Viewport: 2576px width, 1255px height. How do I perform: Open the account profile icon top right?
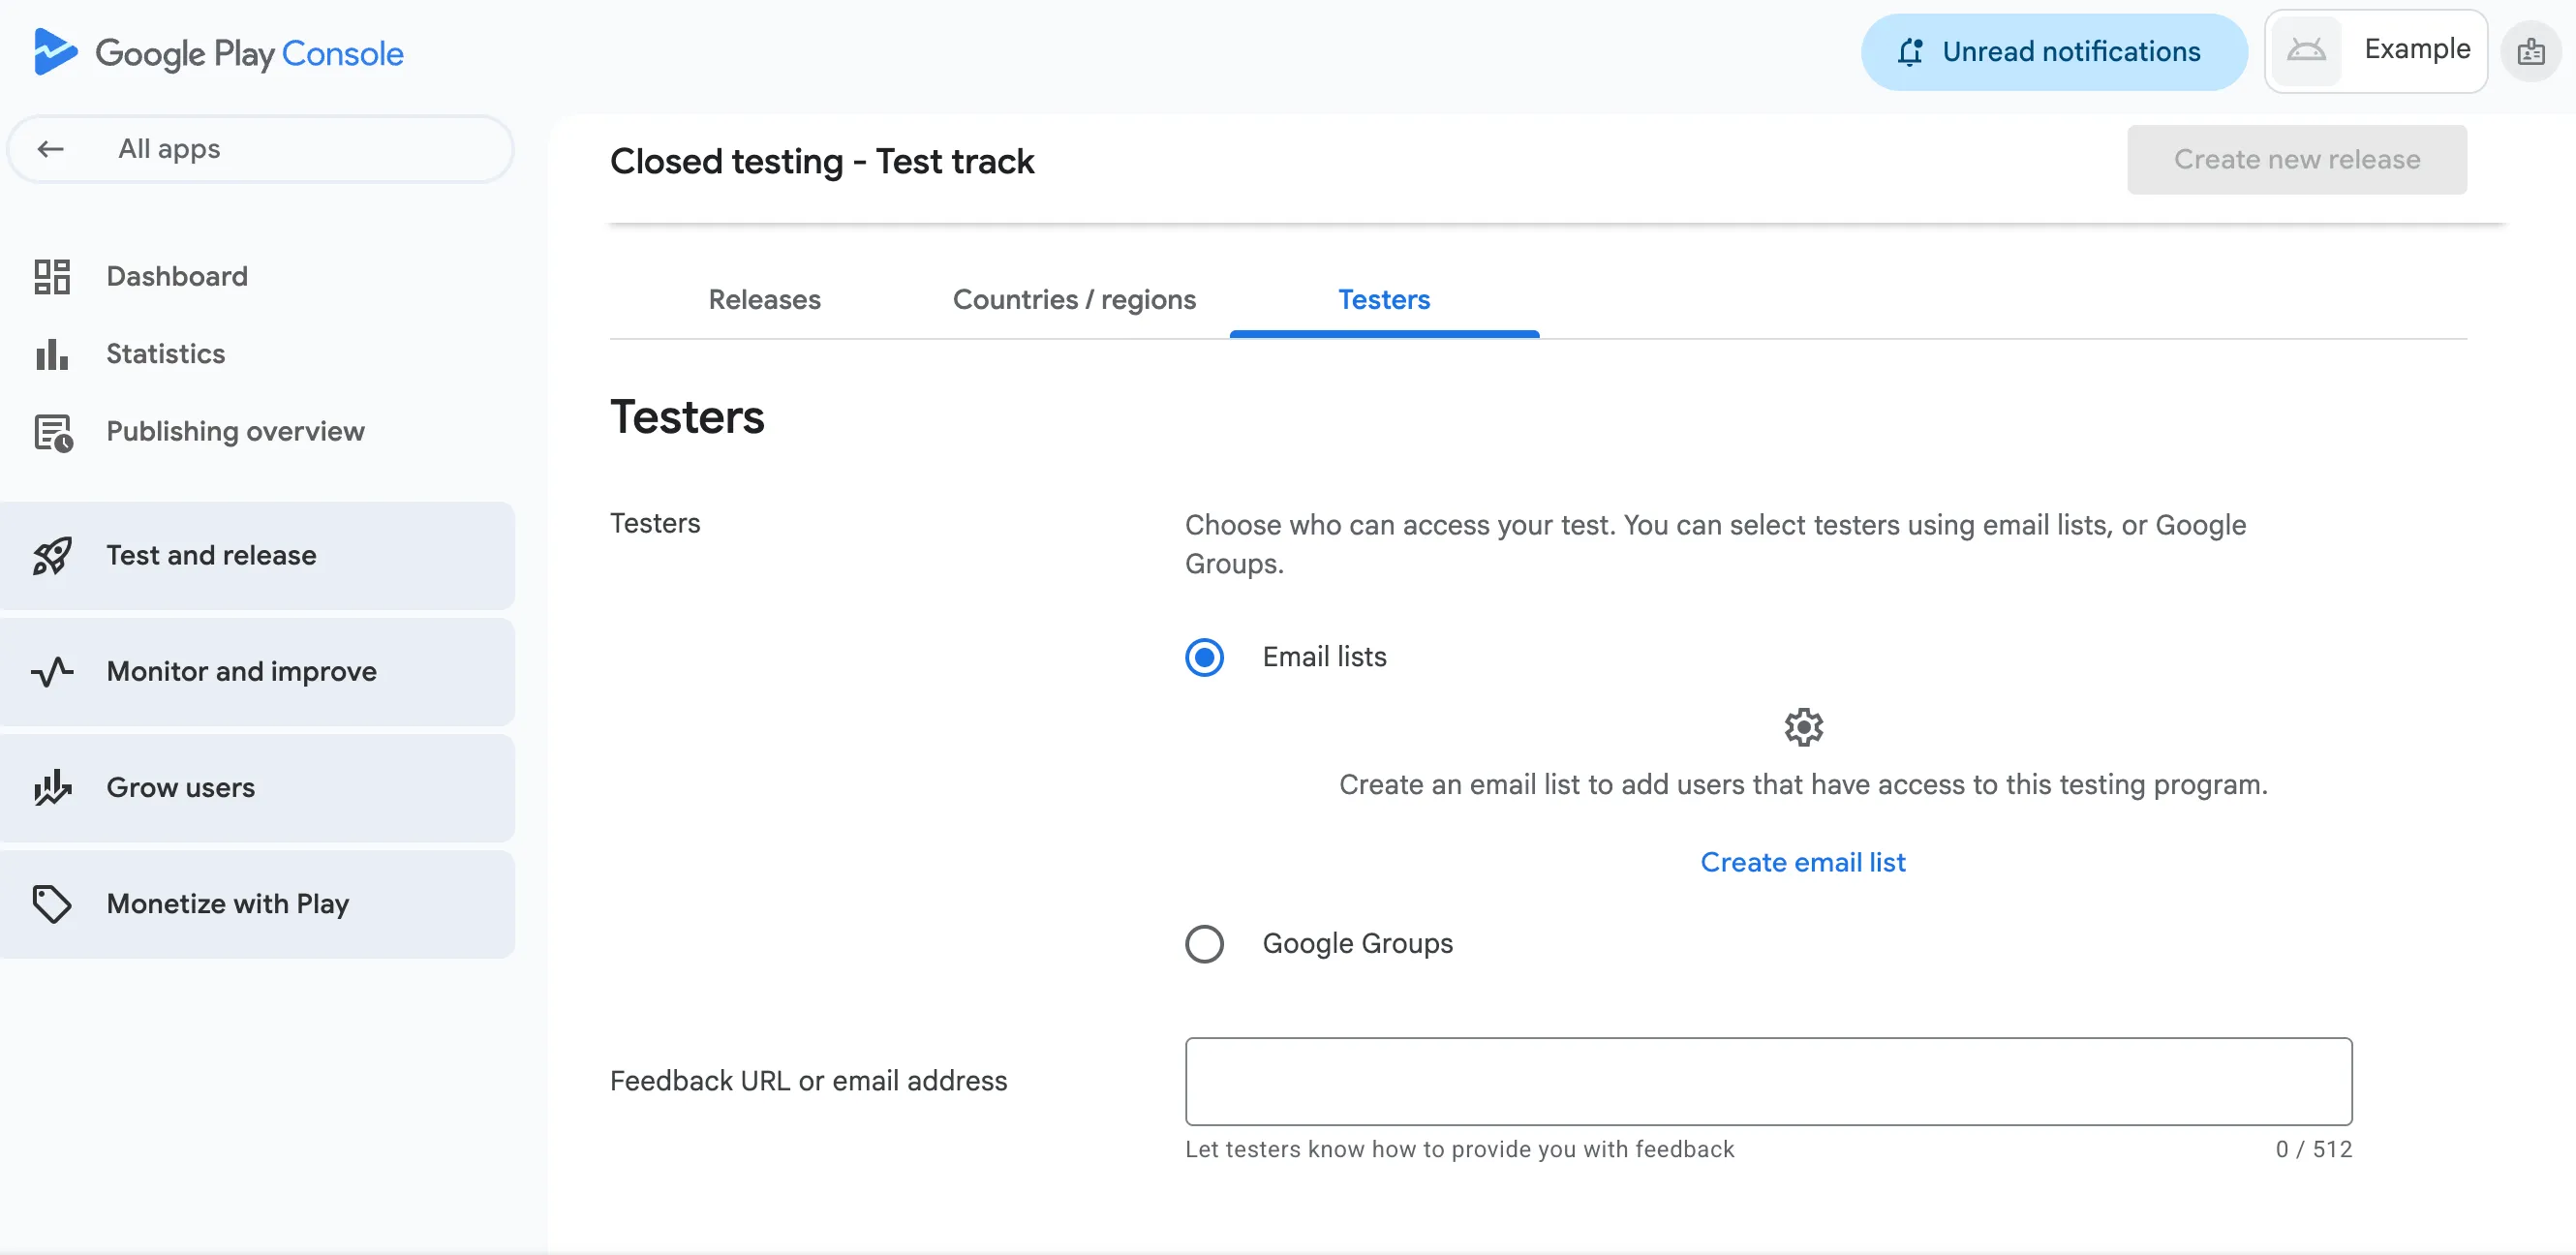coord(2531,51)
